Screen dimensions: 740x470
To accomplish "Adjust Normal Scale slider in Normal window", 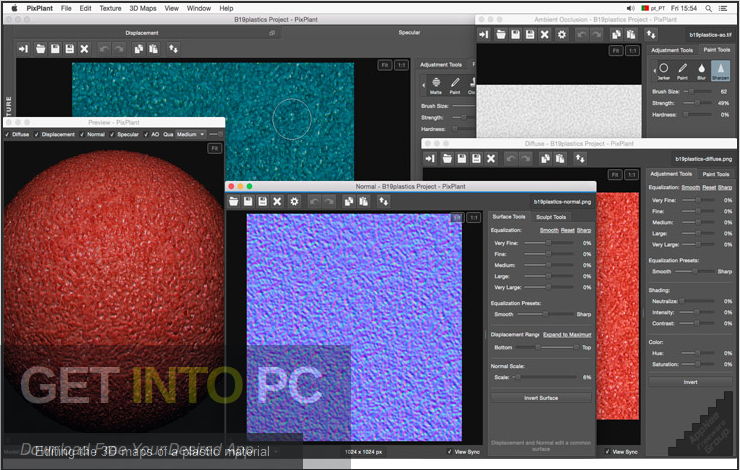I will (543, 377).
